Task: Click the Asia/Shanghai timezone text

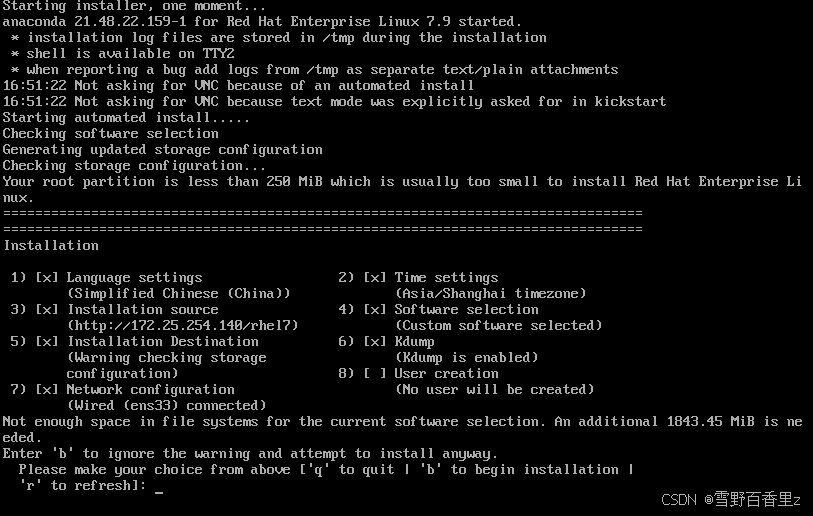Action: pyautogui.click(x=490, y=294)
